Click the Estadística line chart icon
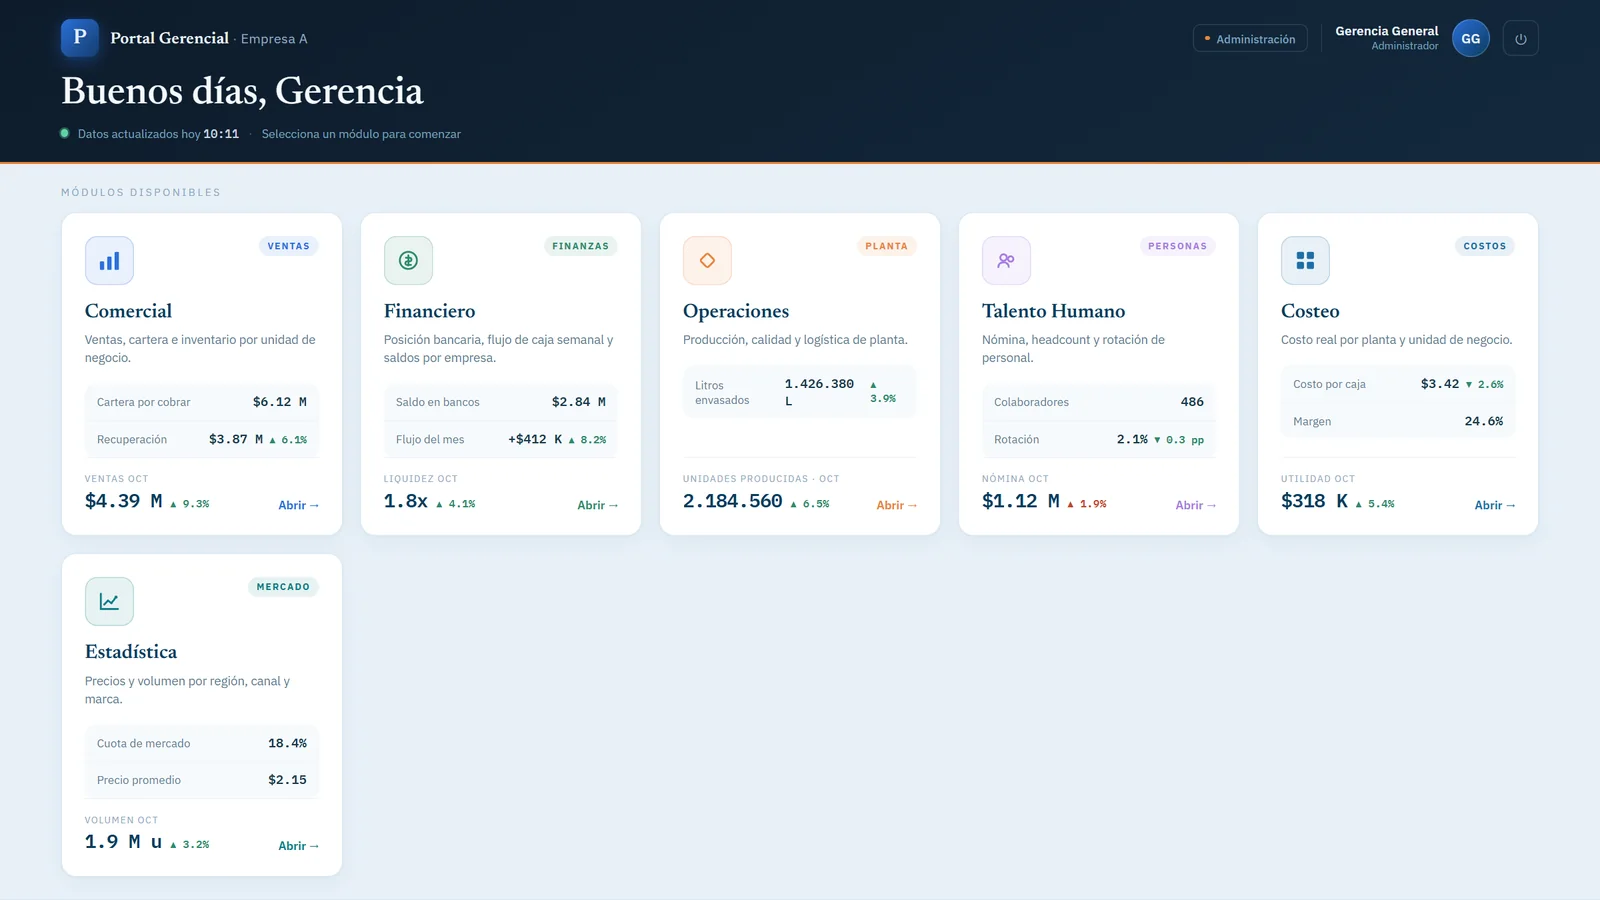 point(109,602)
